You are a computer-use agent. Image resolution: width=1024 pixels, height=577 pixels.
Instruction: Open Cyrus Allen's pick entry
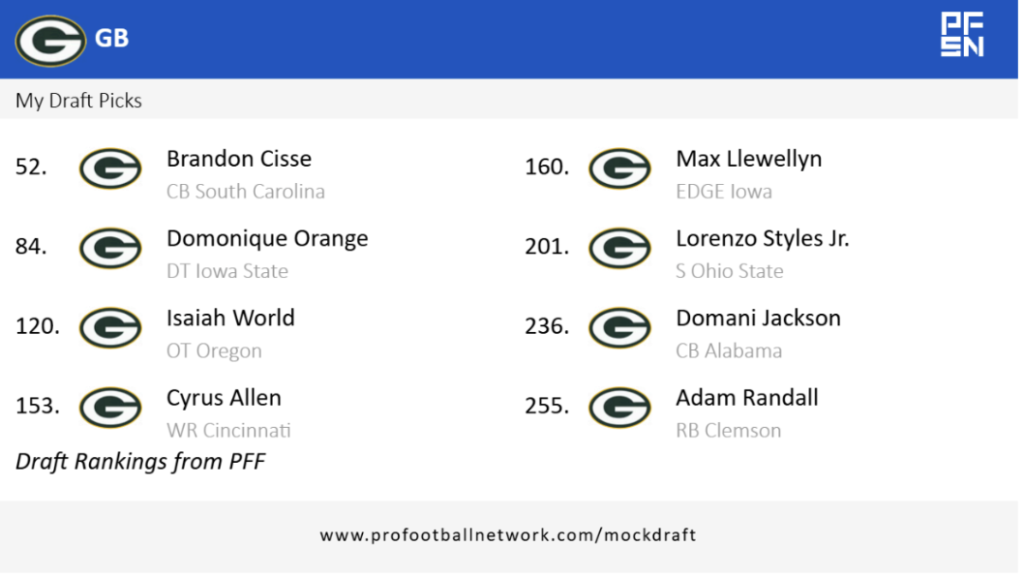224,398
